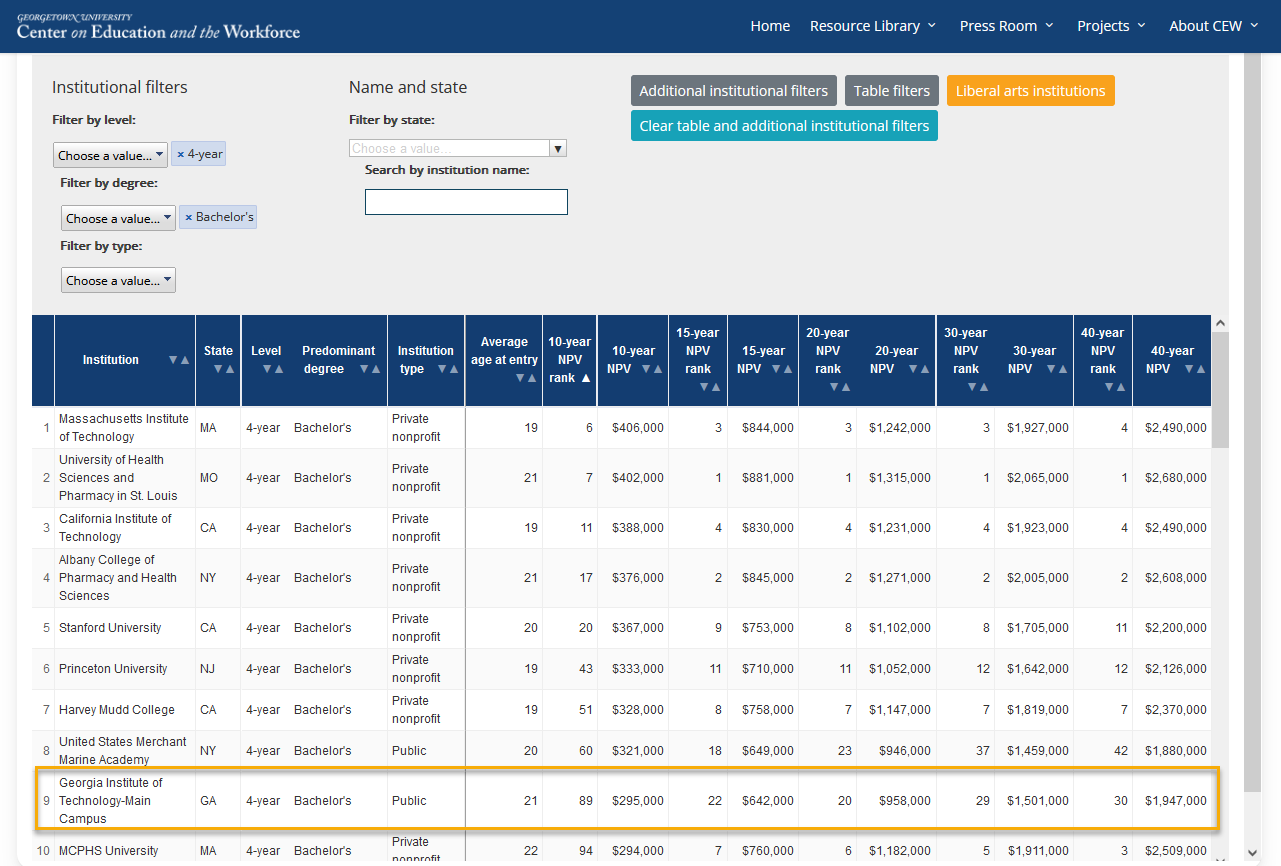The width and height of the screenshot is (1281, 866).
Task: Remove the 4-year filter tag via its x
Action: [181, 155]
